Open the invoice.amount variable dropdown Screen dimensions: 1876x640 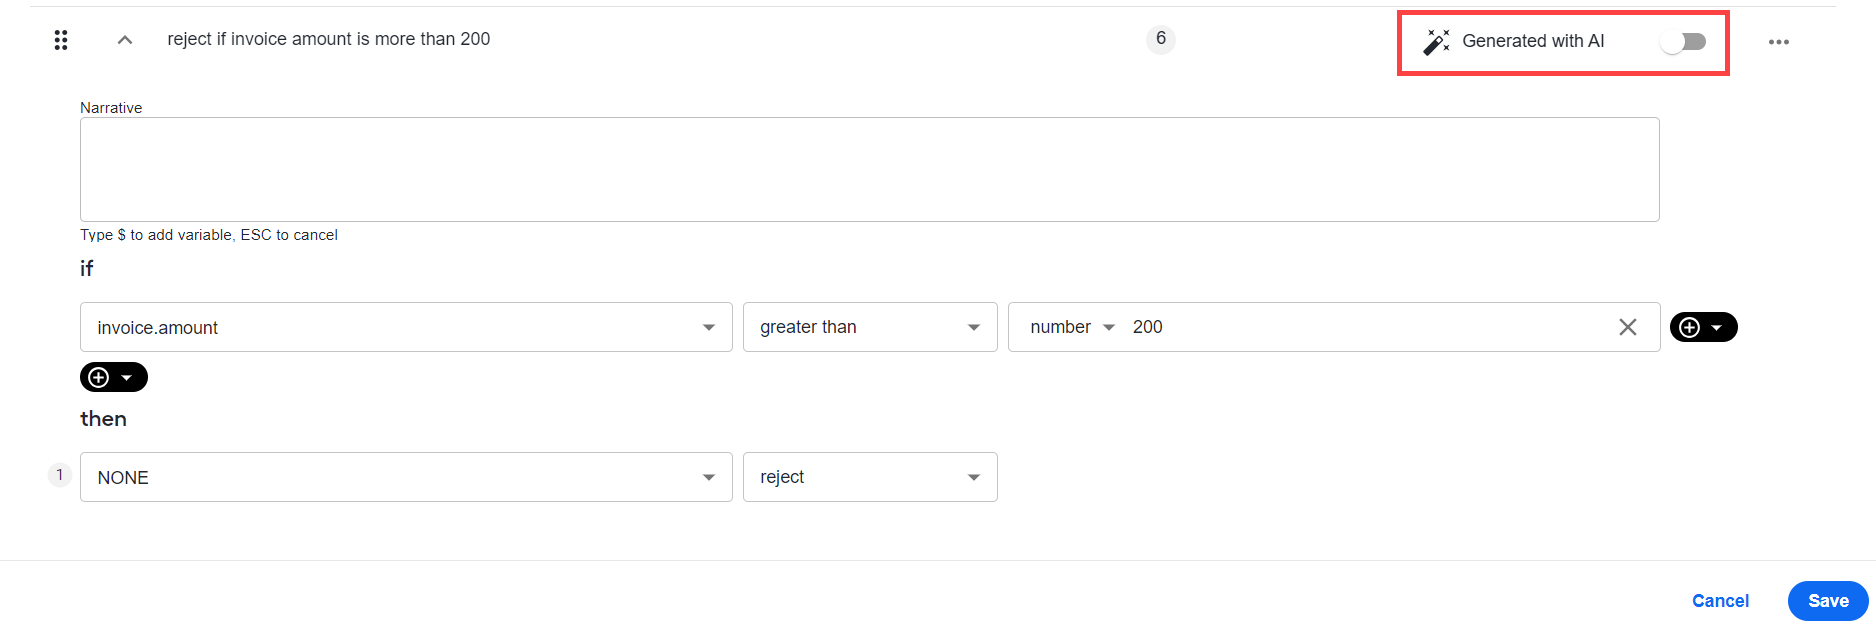click(x=406, y=327)
